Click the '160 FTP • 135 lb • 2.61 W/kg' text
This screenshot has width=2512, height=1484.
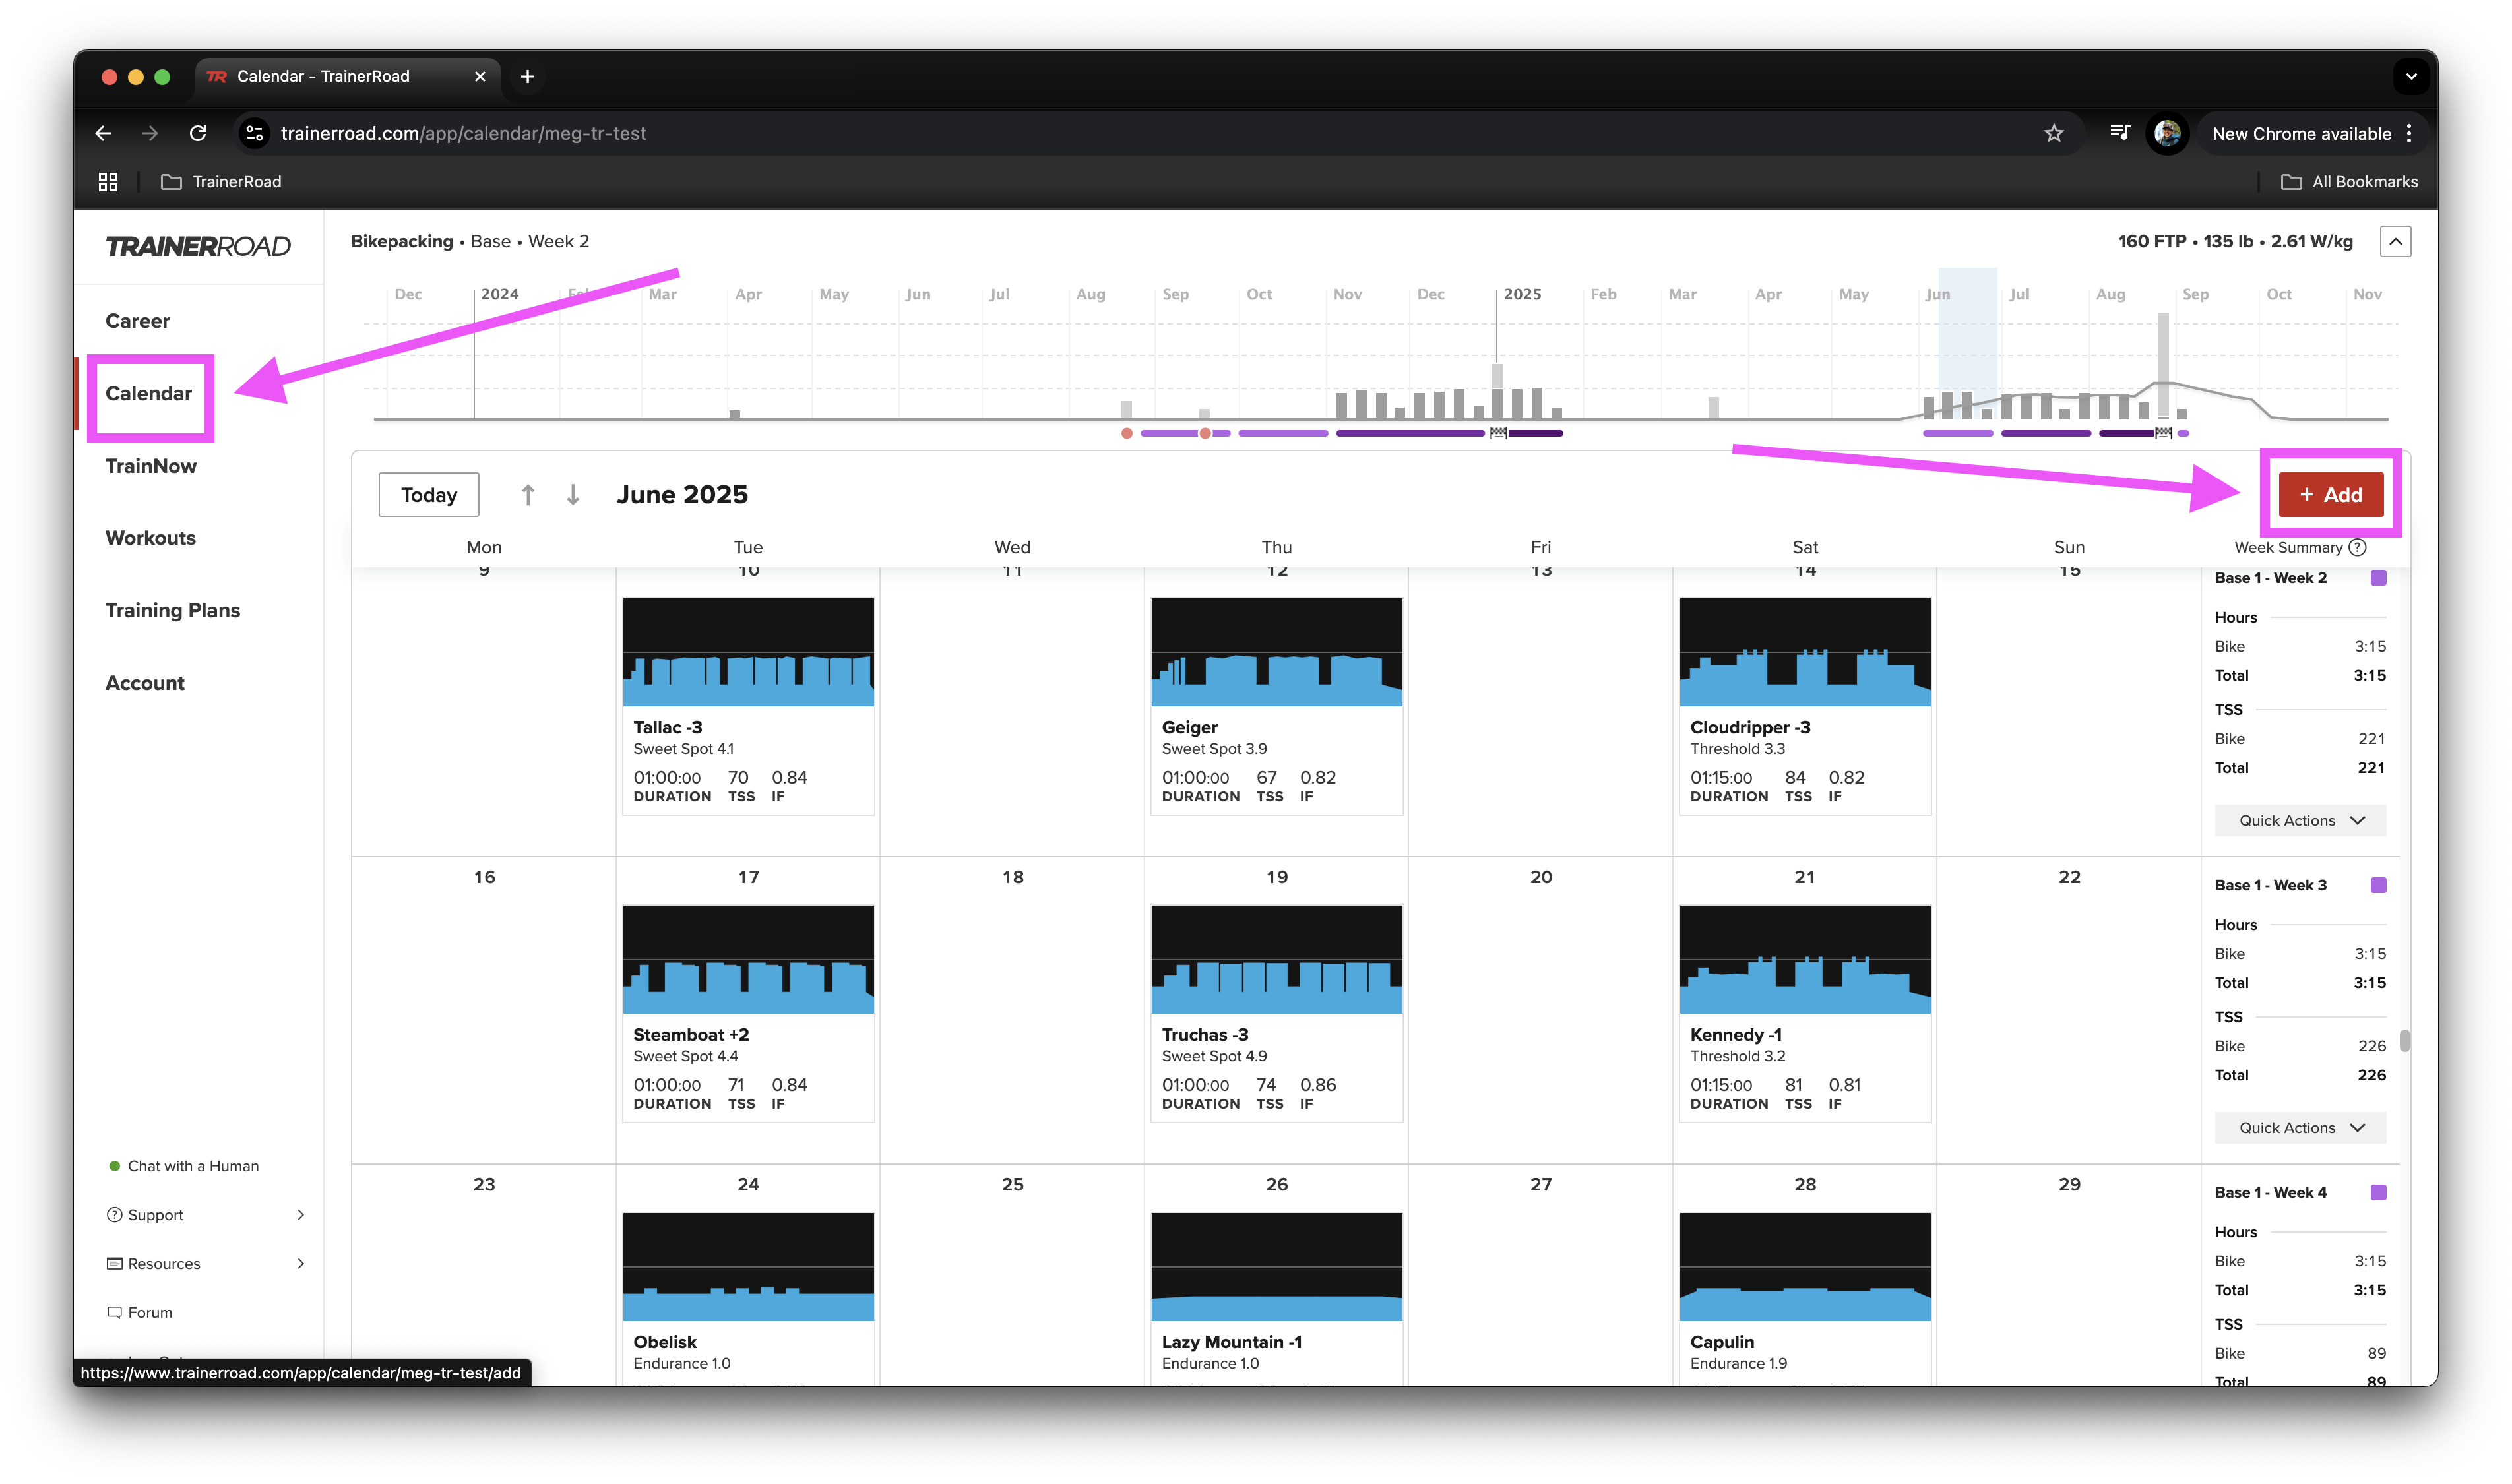tap(2235, 241)
